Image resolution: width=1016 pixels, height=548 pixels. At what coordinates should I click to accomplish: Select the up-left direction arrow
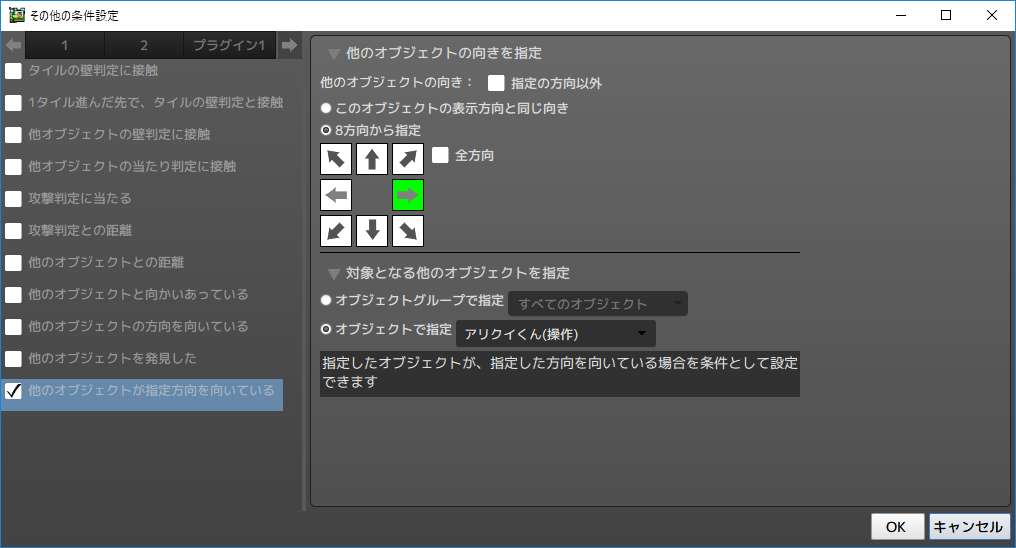point(336,159)
